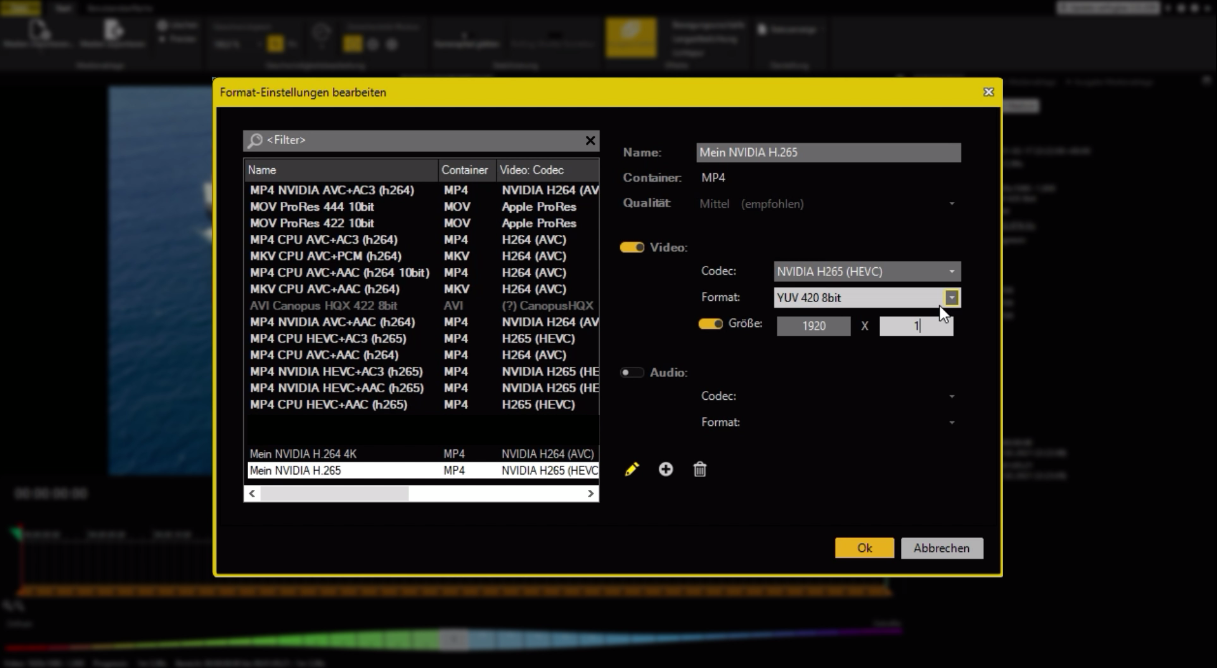Click the yellow pencil edit preset icon

pyautogui.click(x=632, y=468)
